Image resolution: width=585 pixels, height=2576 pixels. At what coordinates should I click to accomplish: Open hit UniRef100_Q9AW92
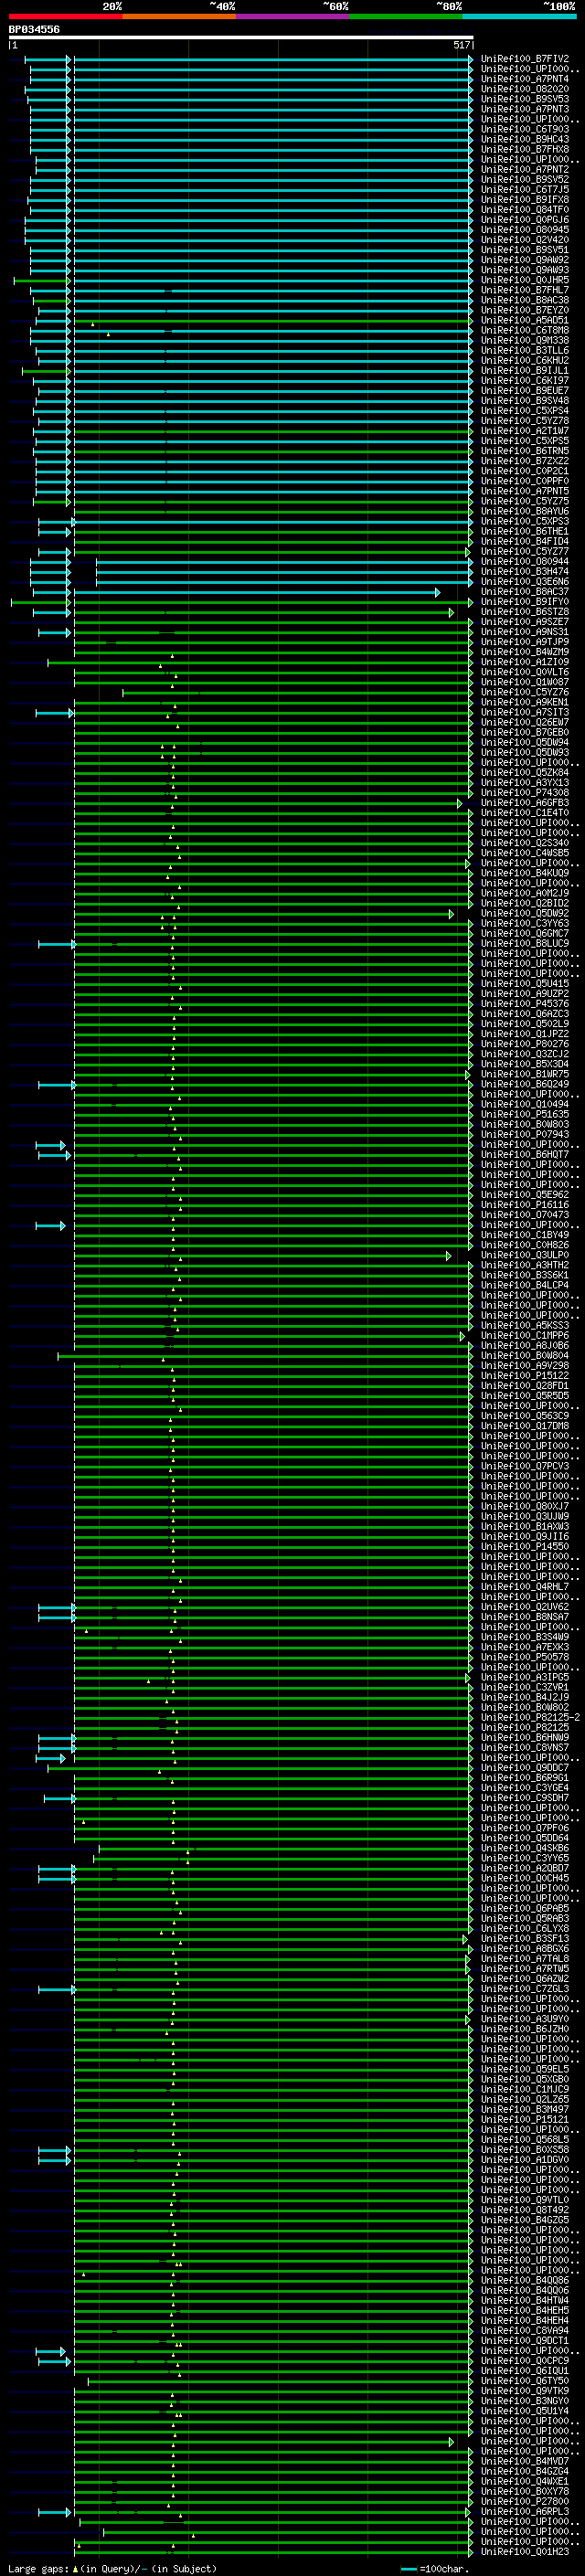[525, 260]
